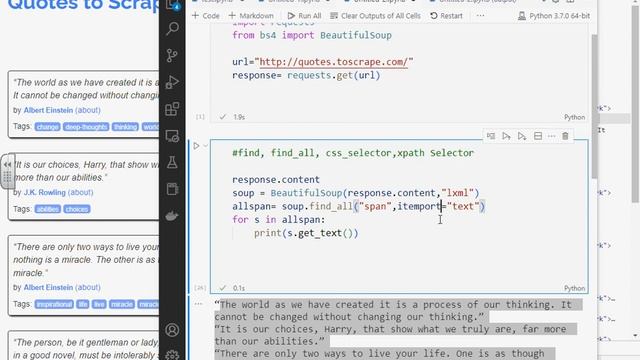Execute cell and below from cell toolbar

[x=522, y=136]
